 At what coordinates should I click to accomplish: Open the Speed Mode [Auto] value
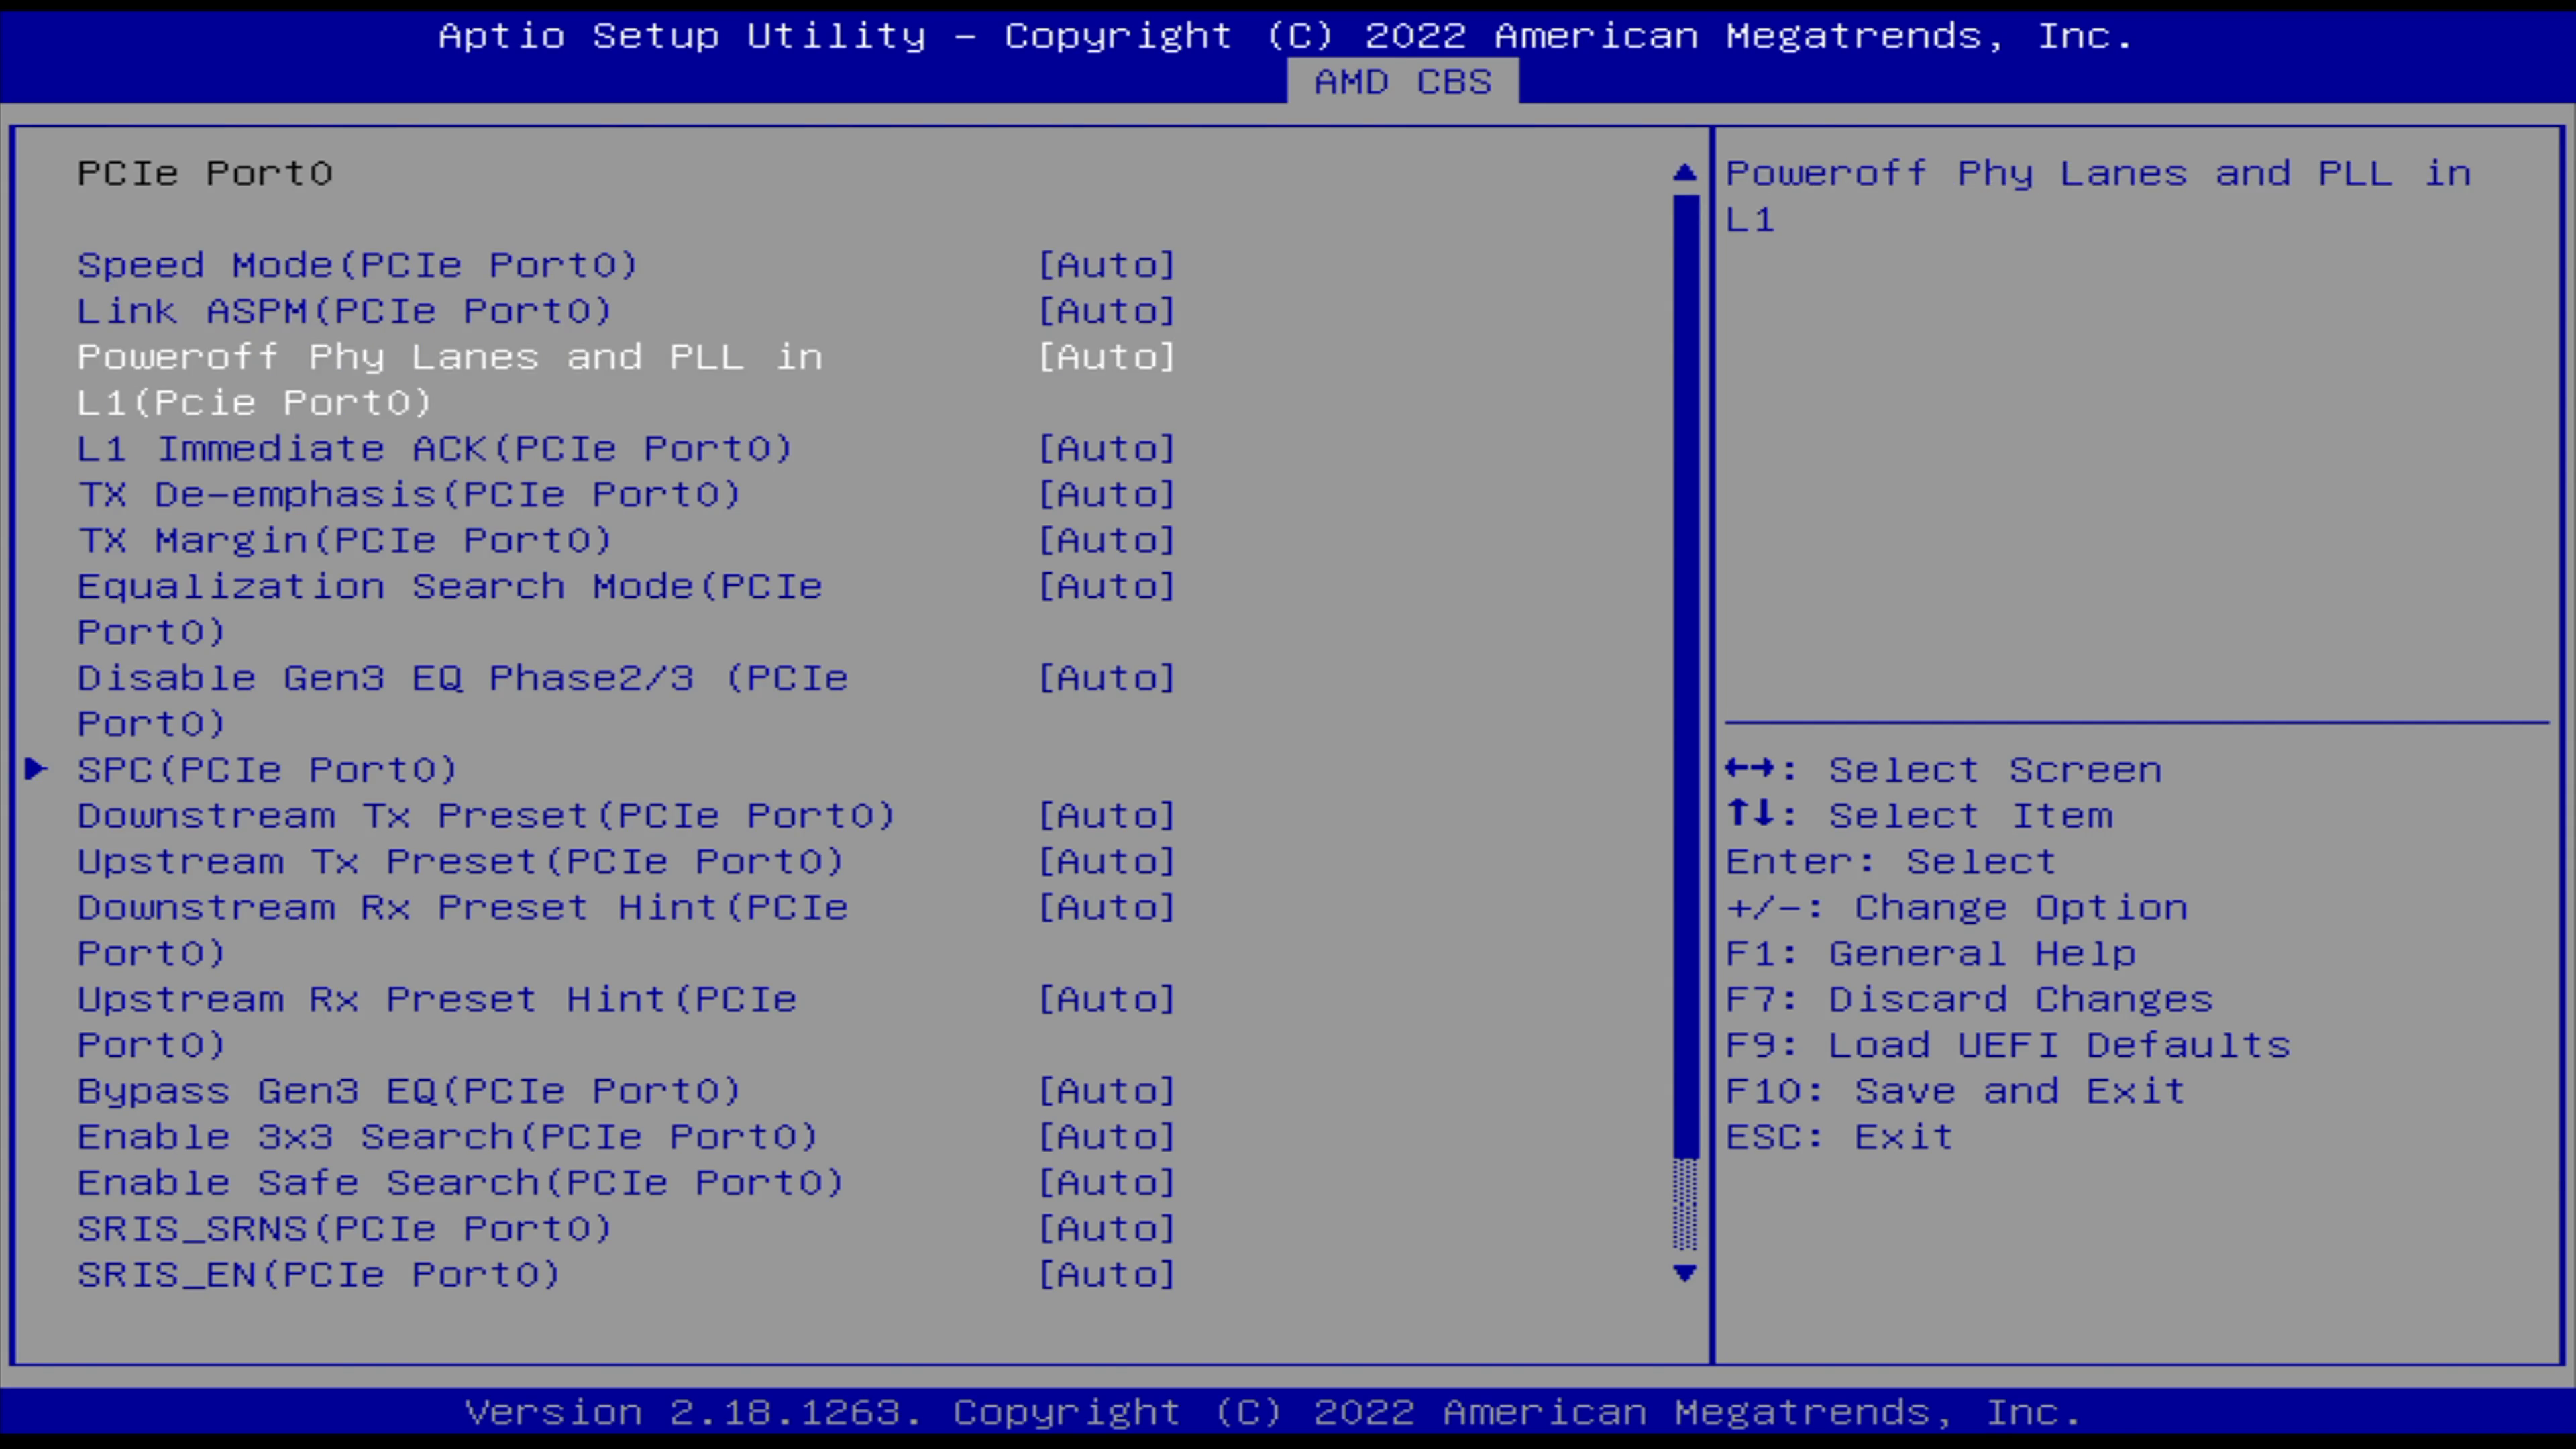click(1106, 265)
